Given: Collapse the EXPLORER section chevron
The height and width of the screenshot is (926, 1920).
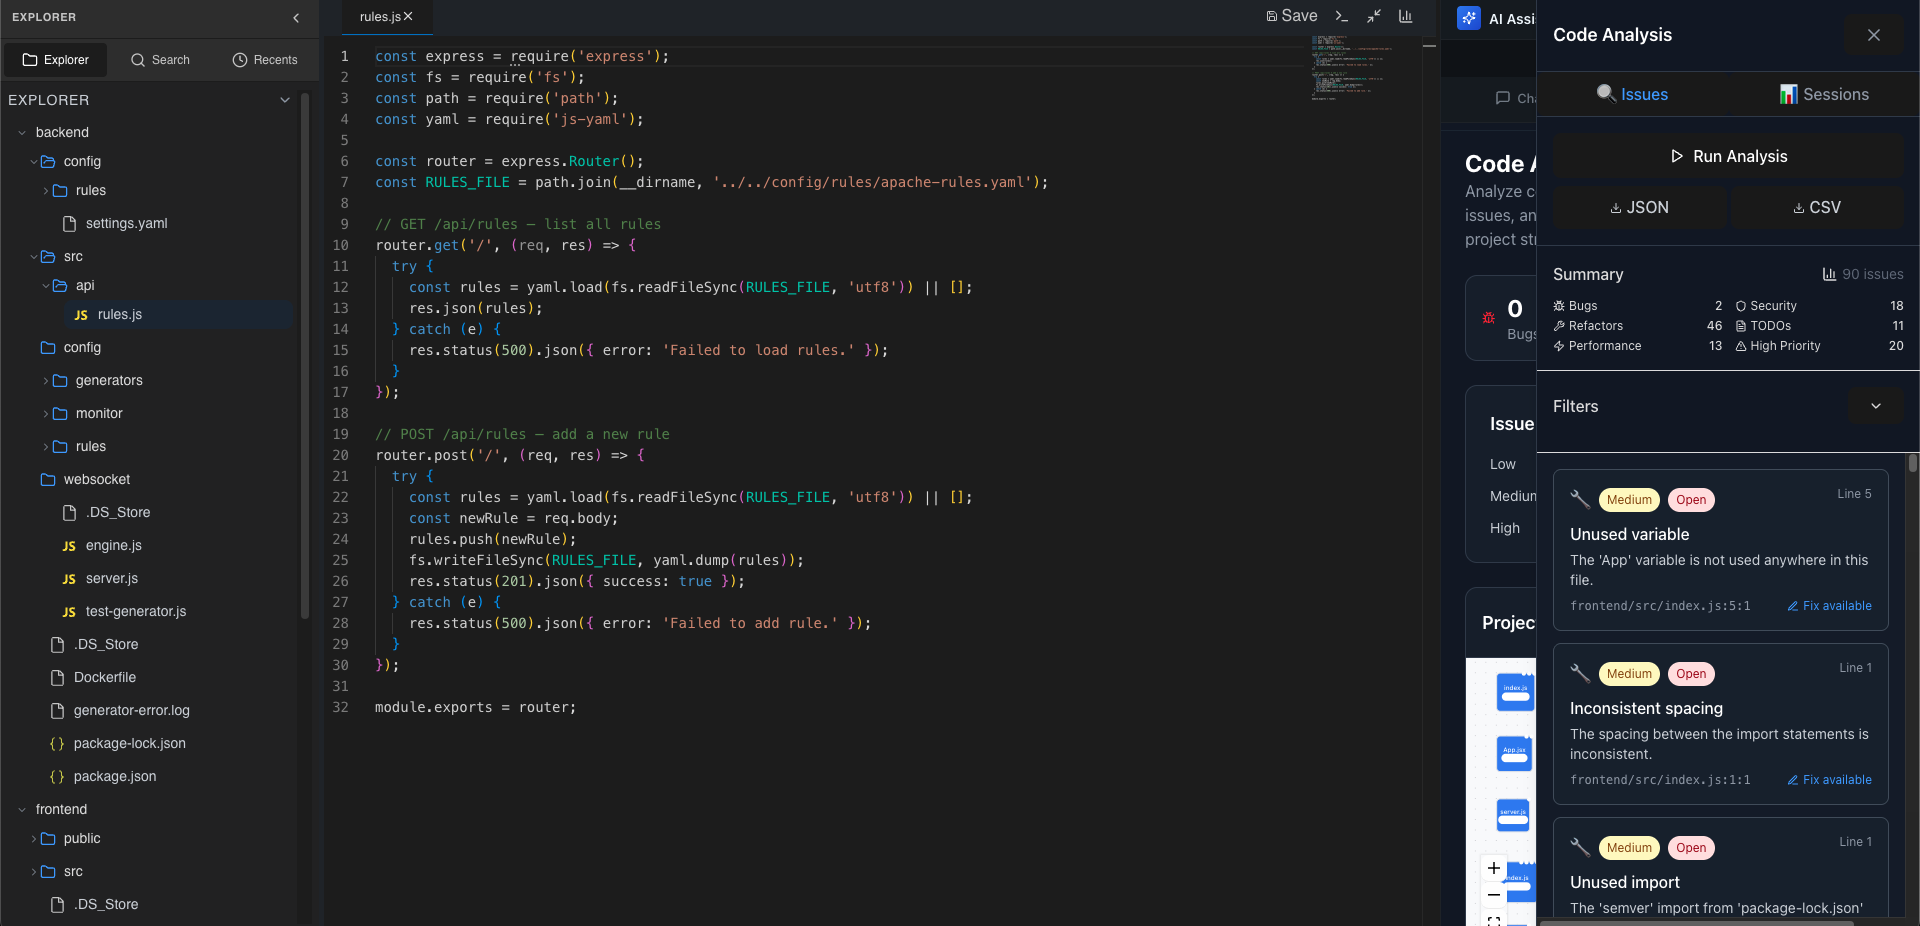Looking at the screenshot, I should [x=285, y=100].
